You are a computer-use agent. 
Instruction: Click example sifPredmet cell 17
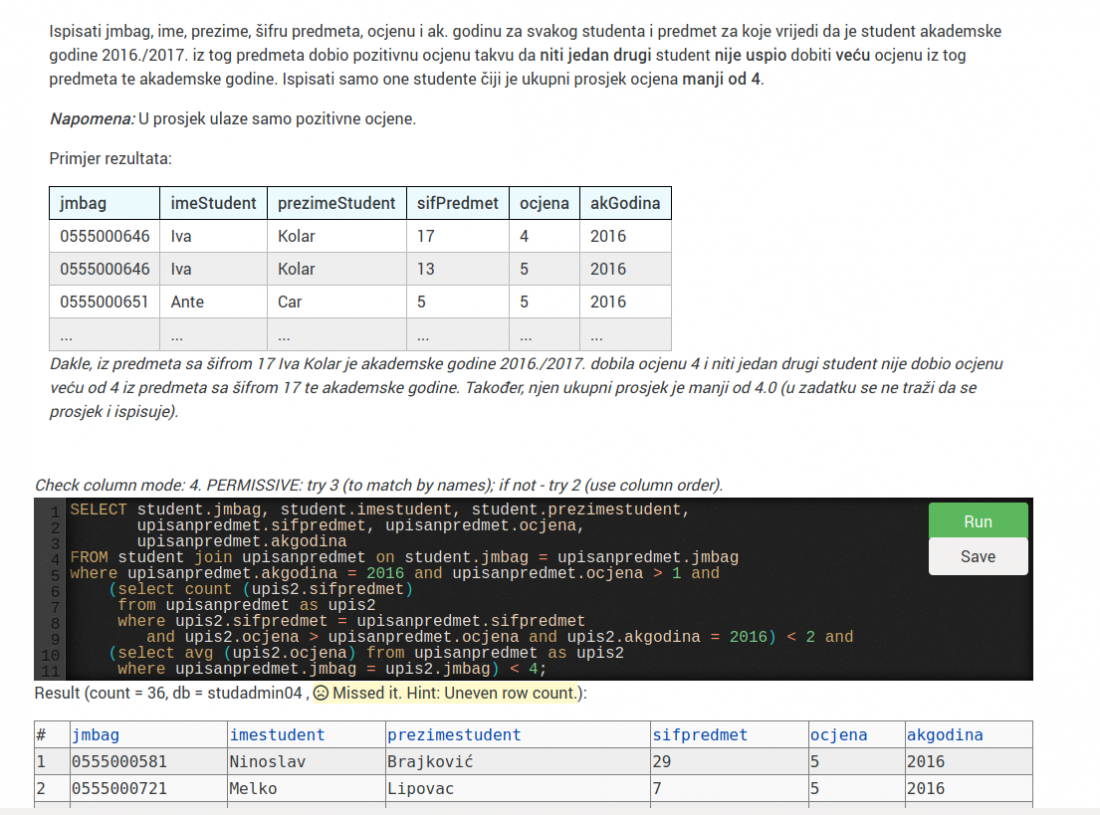coord(457,236)
